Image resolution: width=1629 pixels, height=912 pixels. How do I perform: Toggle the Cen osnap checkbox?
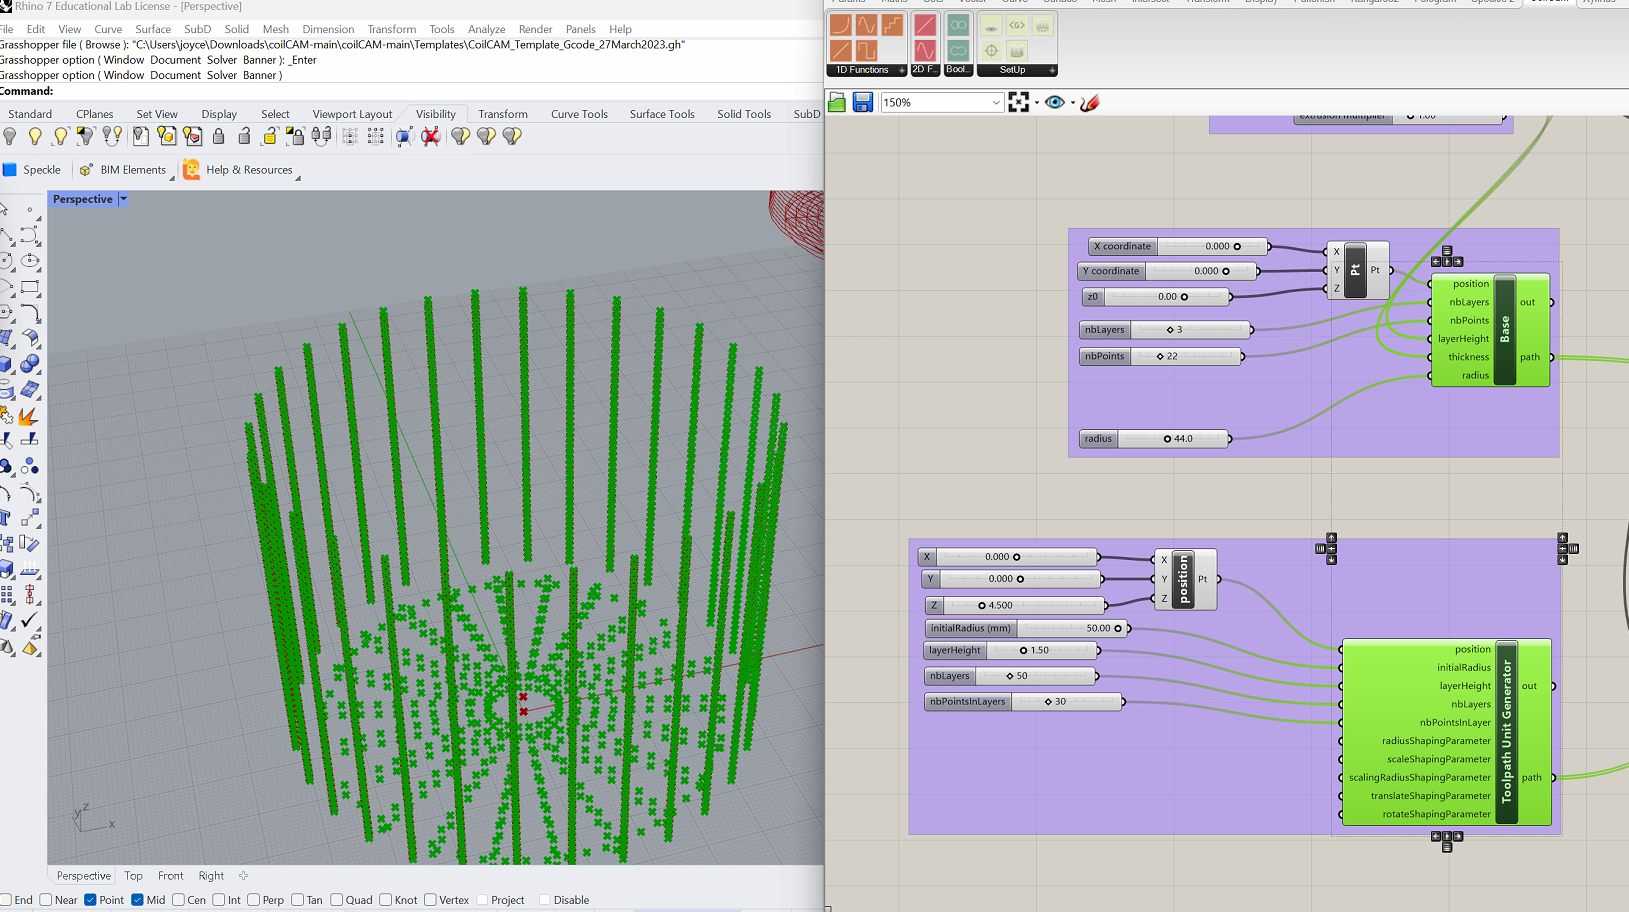click(x=178, y=900)
